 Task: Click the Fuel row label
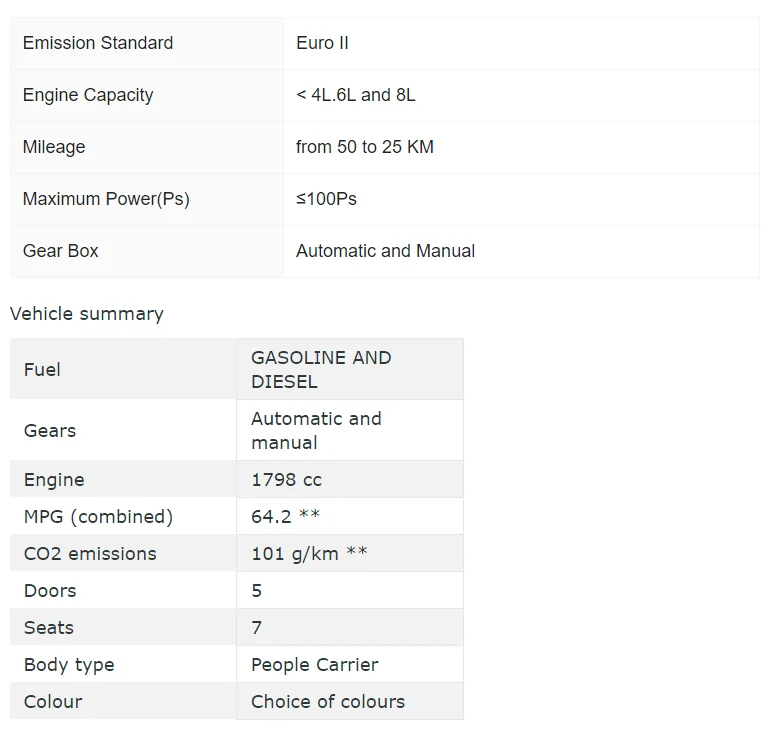point(42,370)
